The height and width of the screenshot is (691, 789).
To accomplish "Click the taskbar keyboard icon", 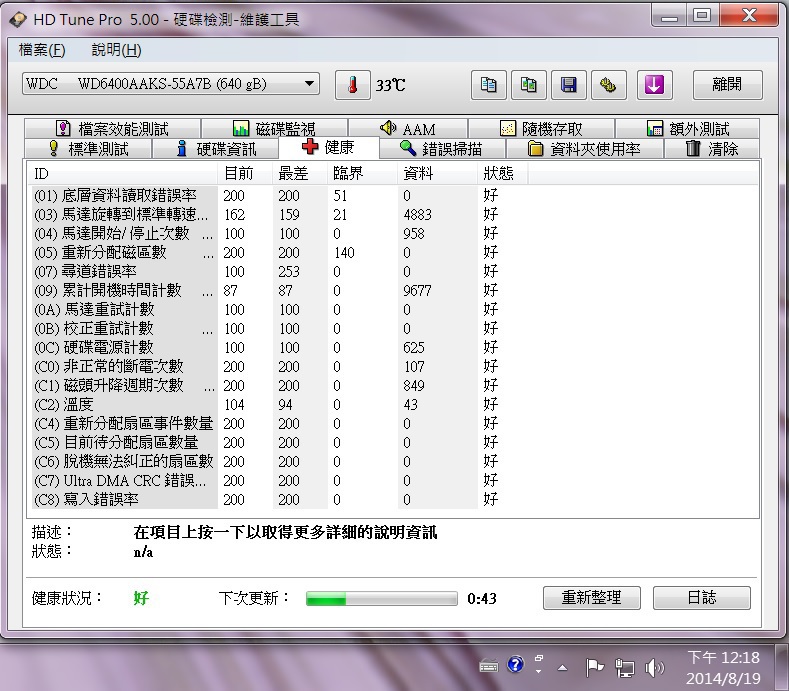I will coord(489,666).
